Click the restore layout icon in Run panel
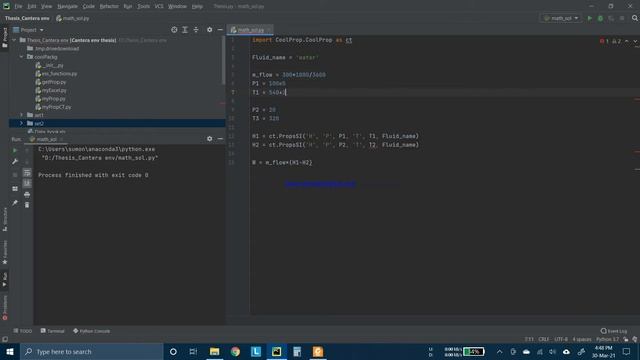 pyautogui.click(x=15, y=189)
